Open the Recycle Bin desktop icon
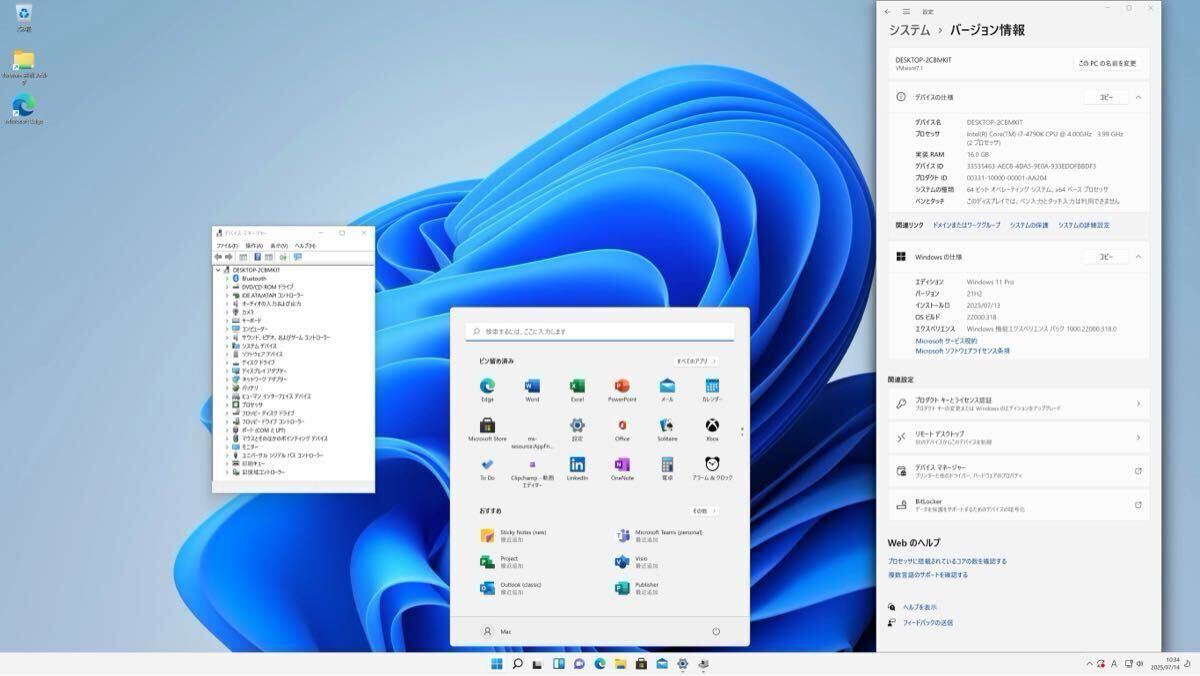Screen dimensions: 1200x676 pyautogui.click(x=23, y=16)
